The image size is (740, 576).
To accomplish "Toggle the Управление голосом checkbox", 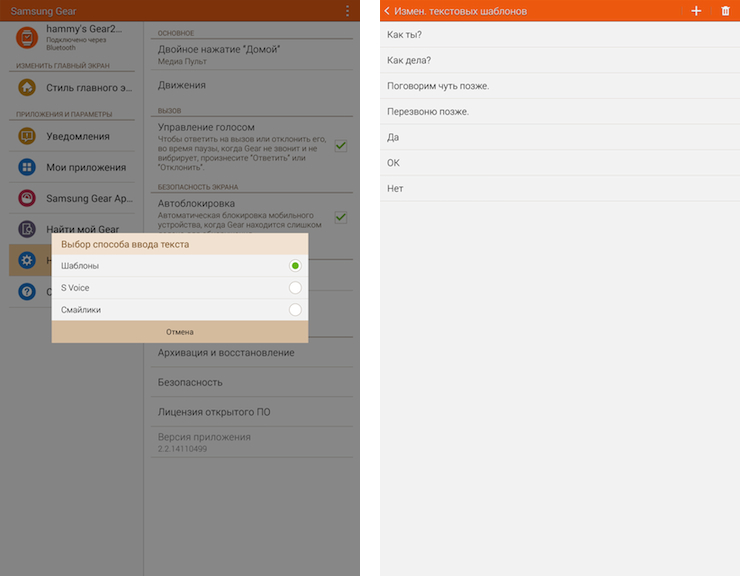I will click(341, 146).
